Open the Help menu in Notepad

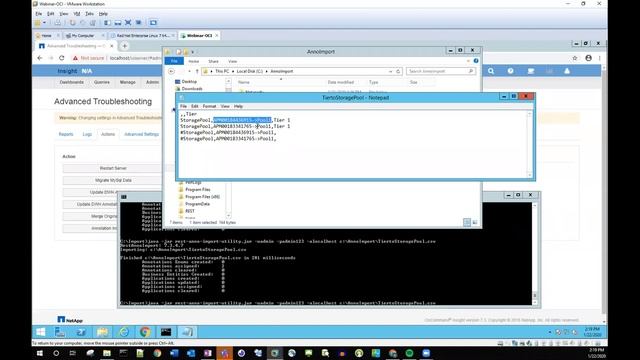(x=238, y=106)
